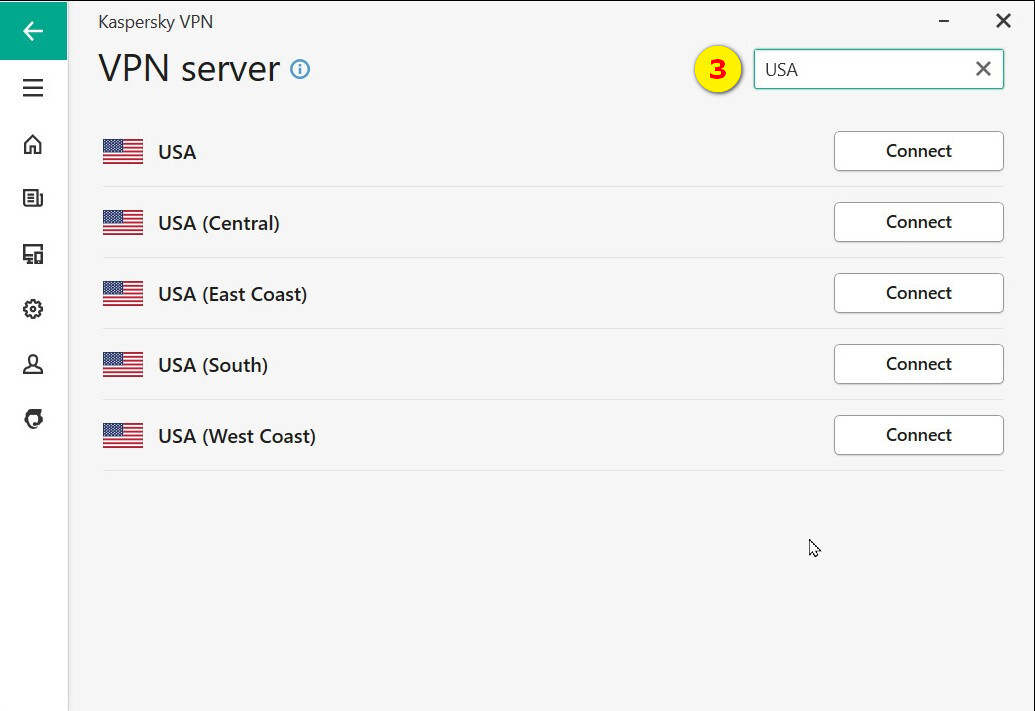
Task: Connect to USA (East Coast) server
Action: (918, 293)
